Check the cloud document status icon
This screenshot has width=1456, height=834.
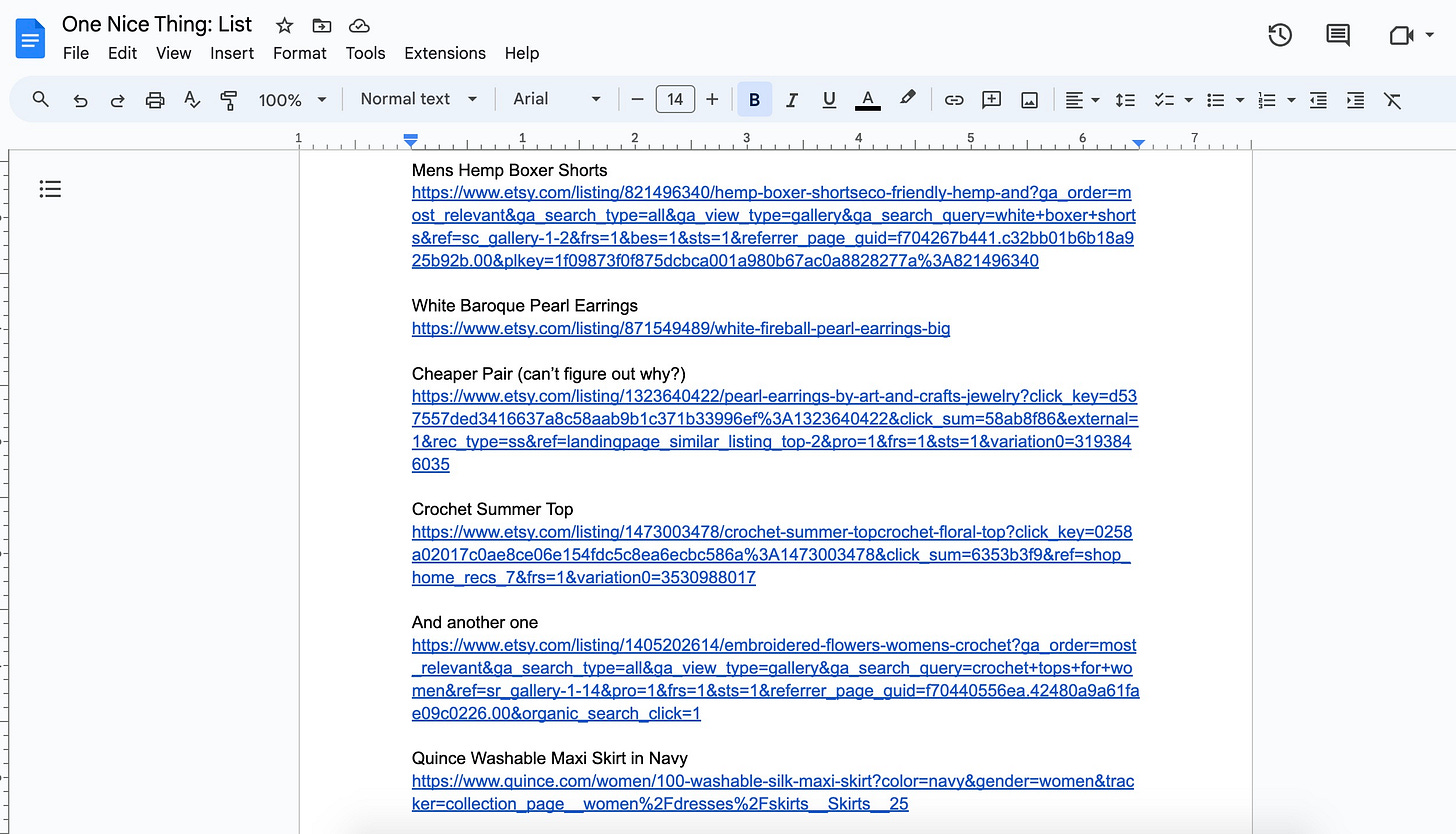[358, 26]
